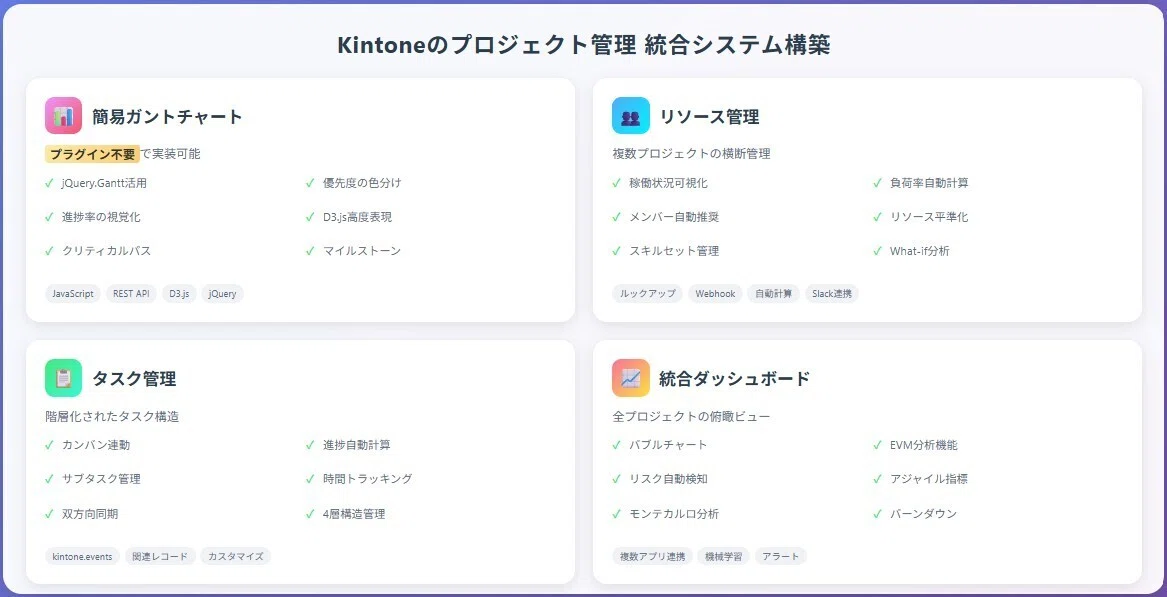Image resolution: width=1167 pixels, height=597 pixels.
Task: Select the タスク管理 card heading
Action: 134,379
